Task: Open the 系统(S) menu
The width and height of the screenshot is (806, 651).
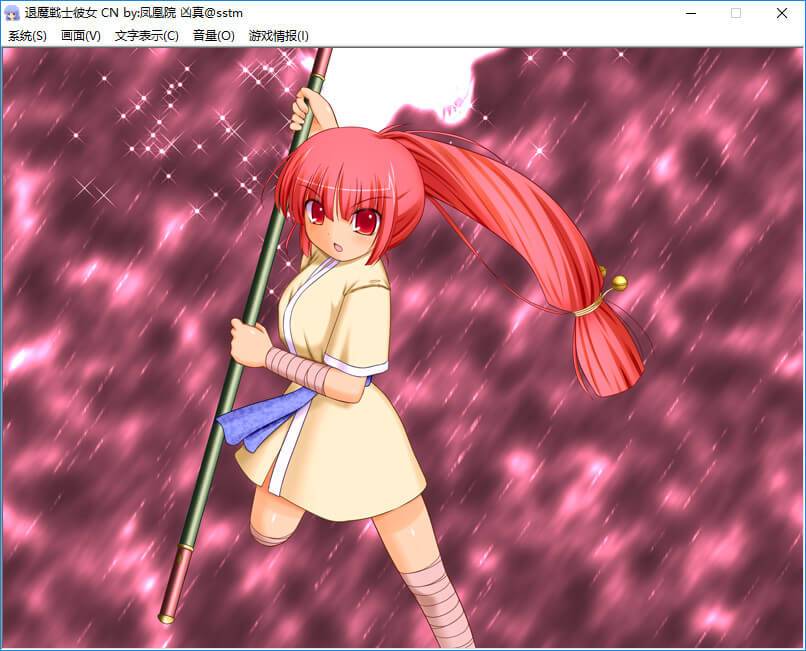Action: click(28, 36)
